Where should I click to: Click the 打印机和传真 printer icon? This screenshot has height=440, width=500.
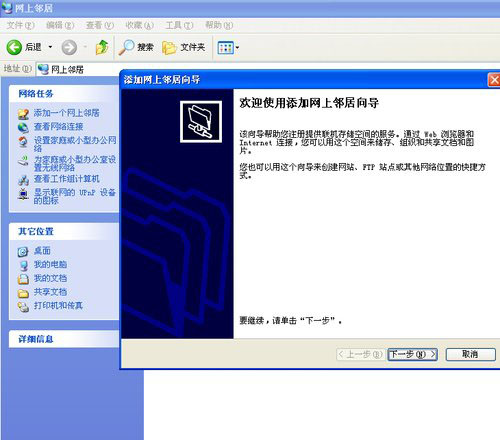pos(23,306)
